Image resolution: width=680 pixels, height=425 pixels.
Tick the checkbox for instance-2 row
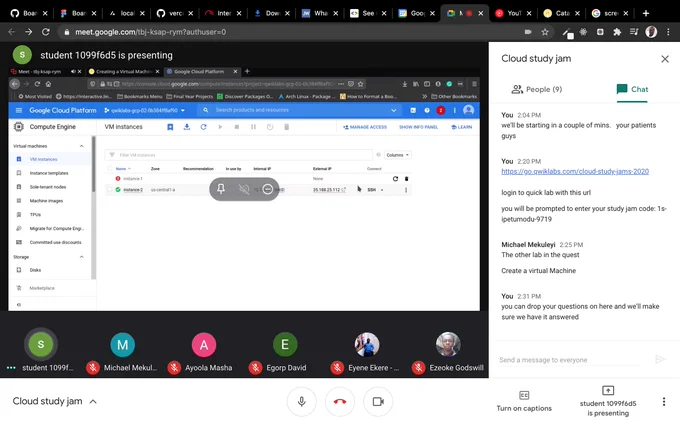point(110,190)
